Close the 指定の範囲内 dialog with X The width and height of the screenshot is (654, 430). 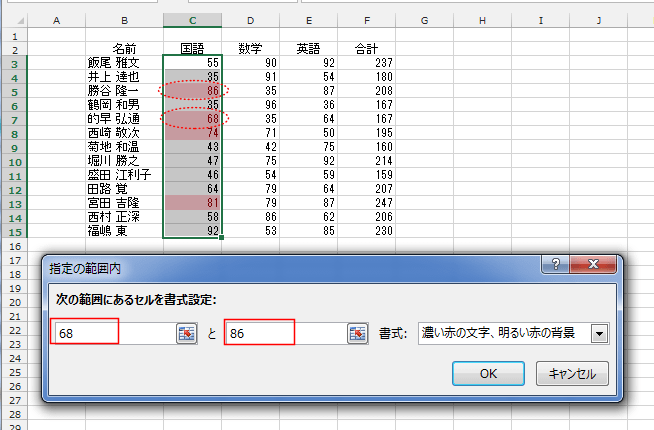pyautogui.click(x=593, y=264)
